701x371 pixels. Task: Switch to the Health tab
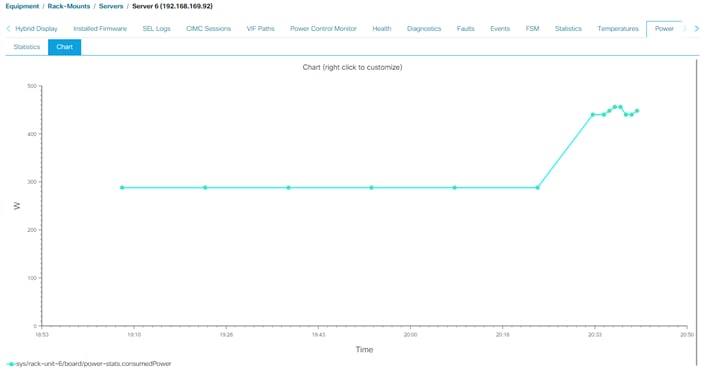click(x=382, y=29)
